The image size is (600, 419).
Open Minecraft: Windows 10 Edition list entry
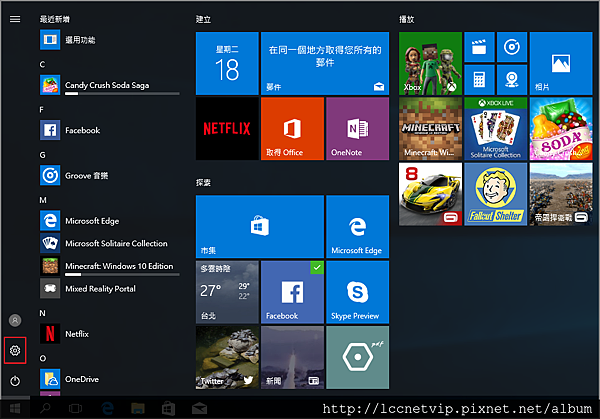pyautogui.click(x=110, y=266)
